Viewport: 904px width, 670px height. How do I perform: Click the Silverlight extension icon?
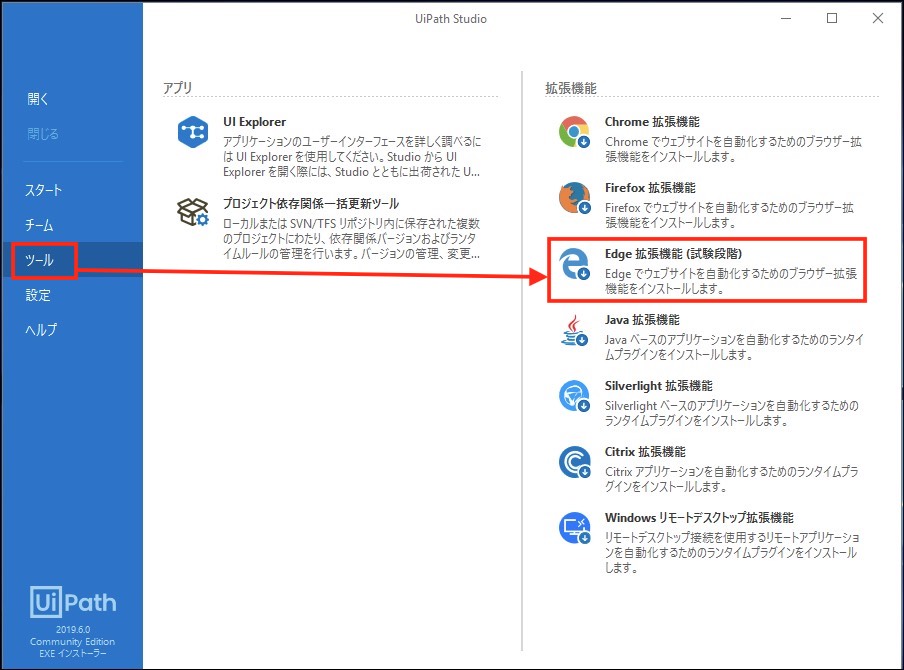click(x=574, y=397)
